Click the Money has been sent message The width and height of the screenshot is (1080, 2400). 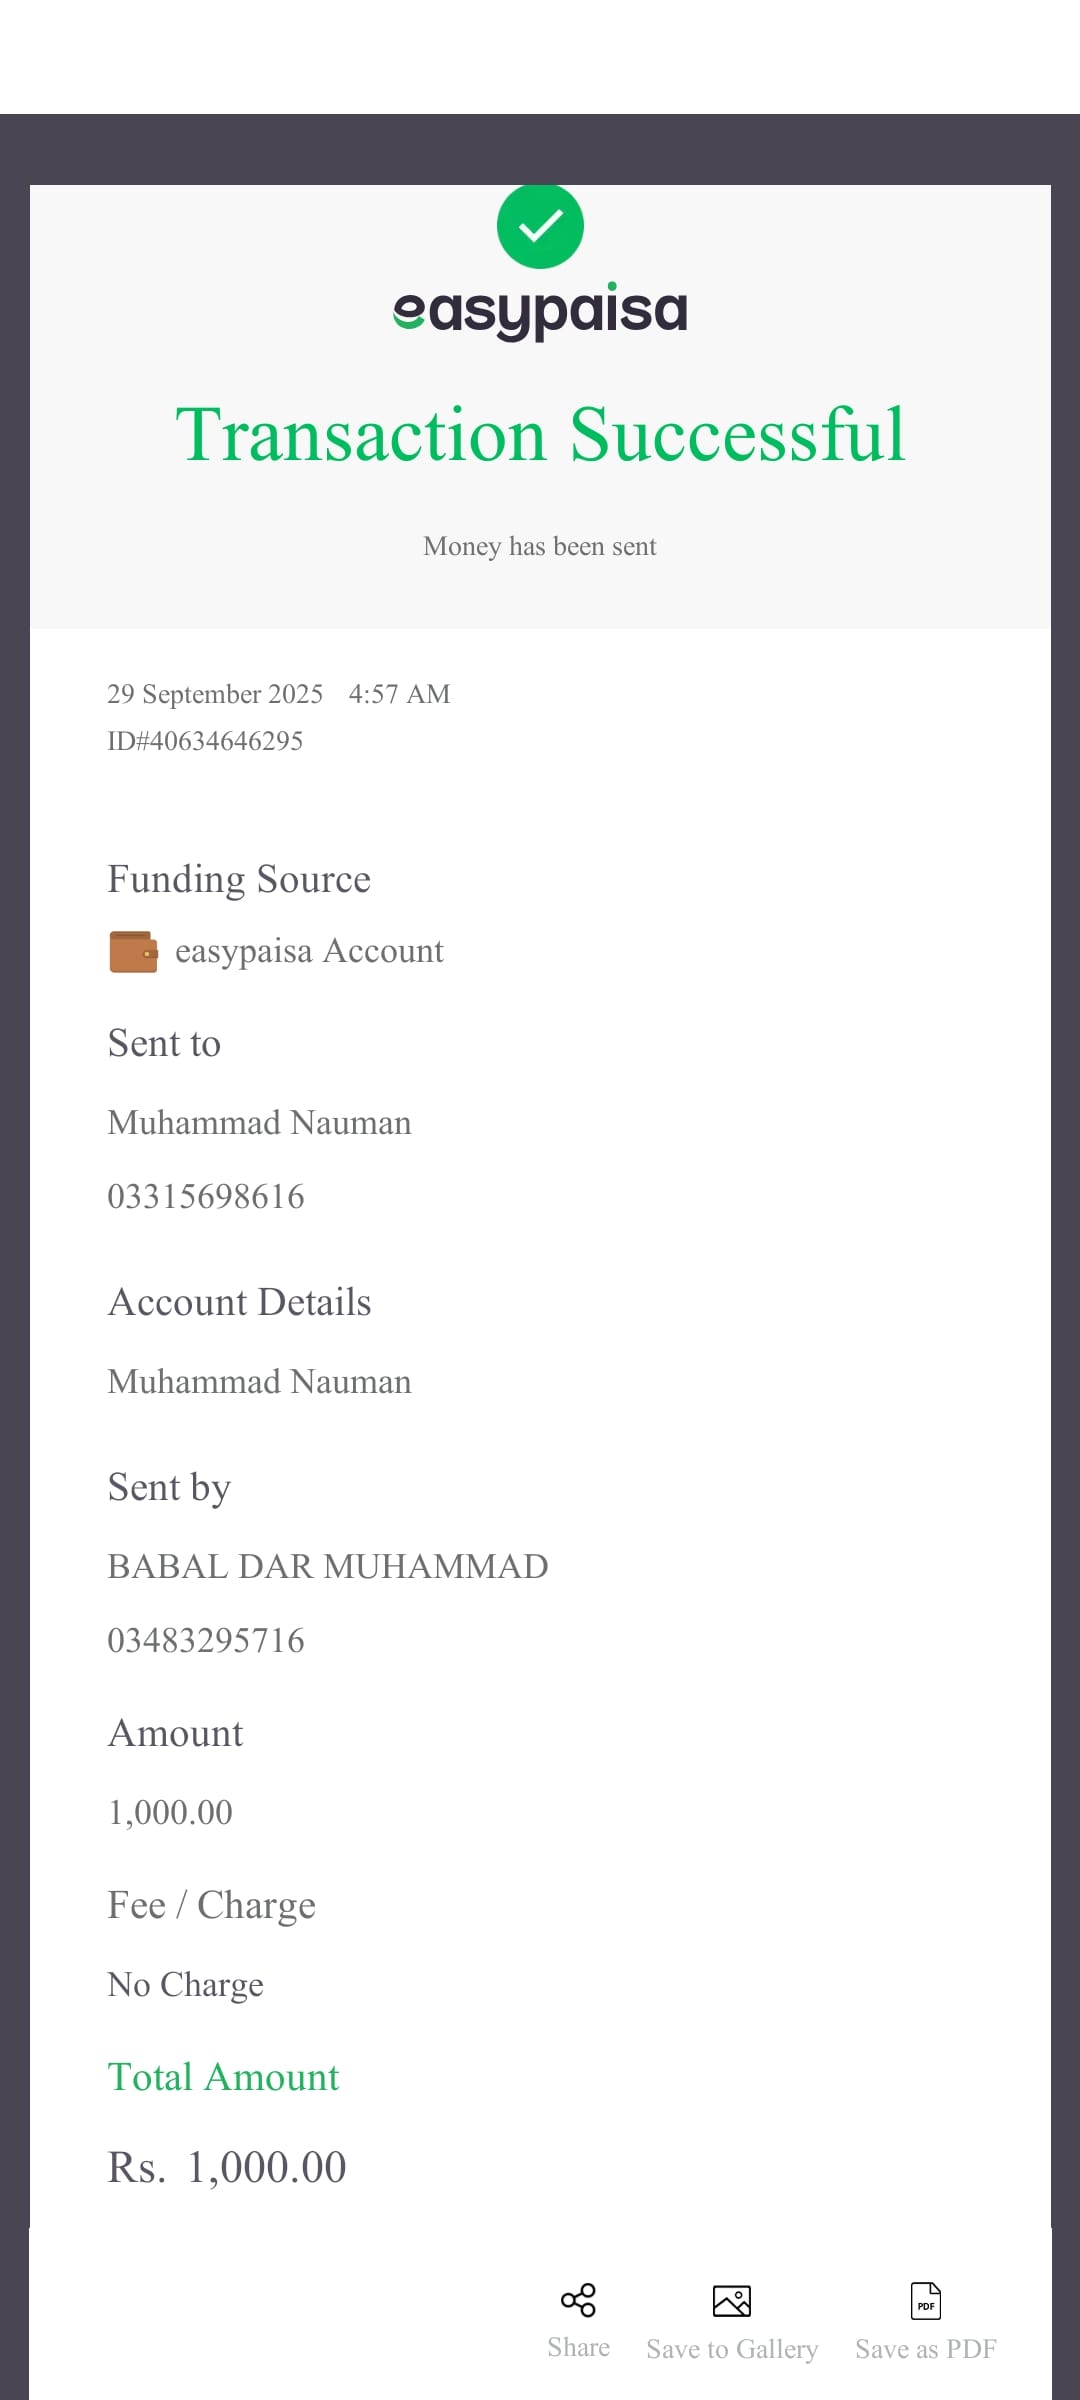click(x=540, y=546)
